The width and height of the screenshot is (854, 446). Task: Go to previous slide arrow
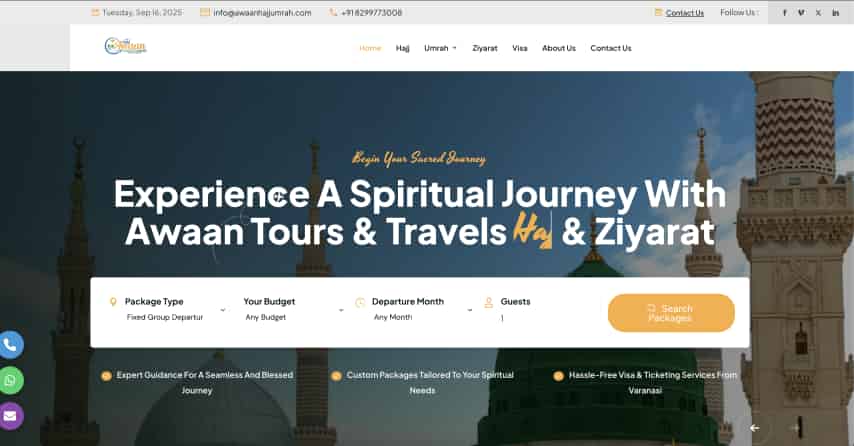coord(754,428)
